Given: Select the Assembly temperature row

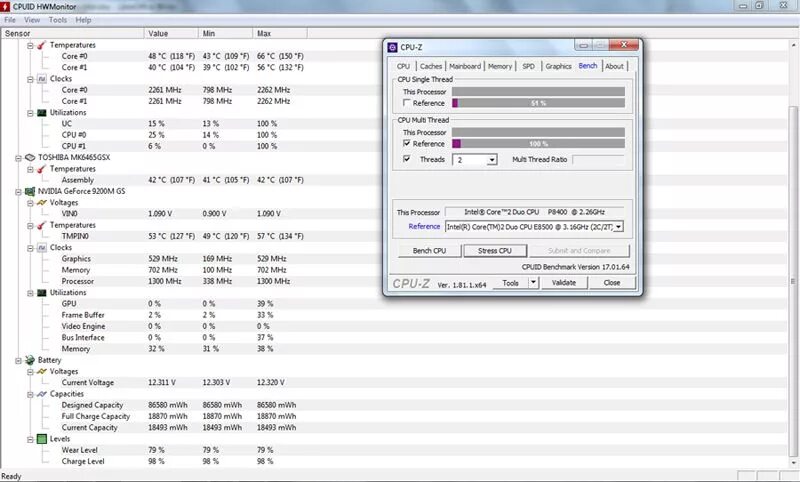Looking at the screenshot, I should (394, 180).
